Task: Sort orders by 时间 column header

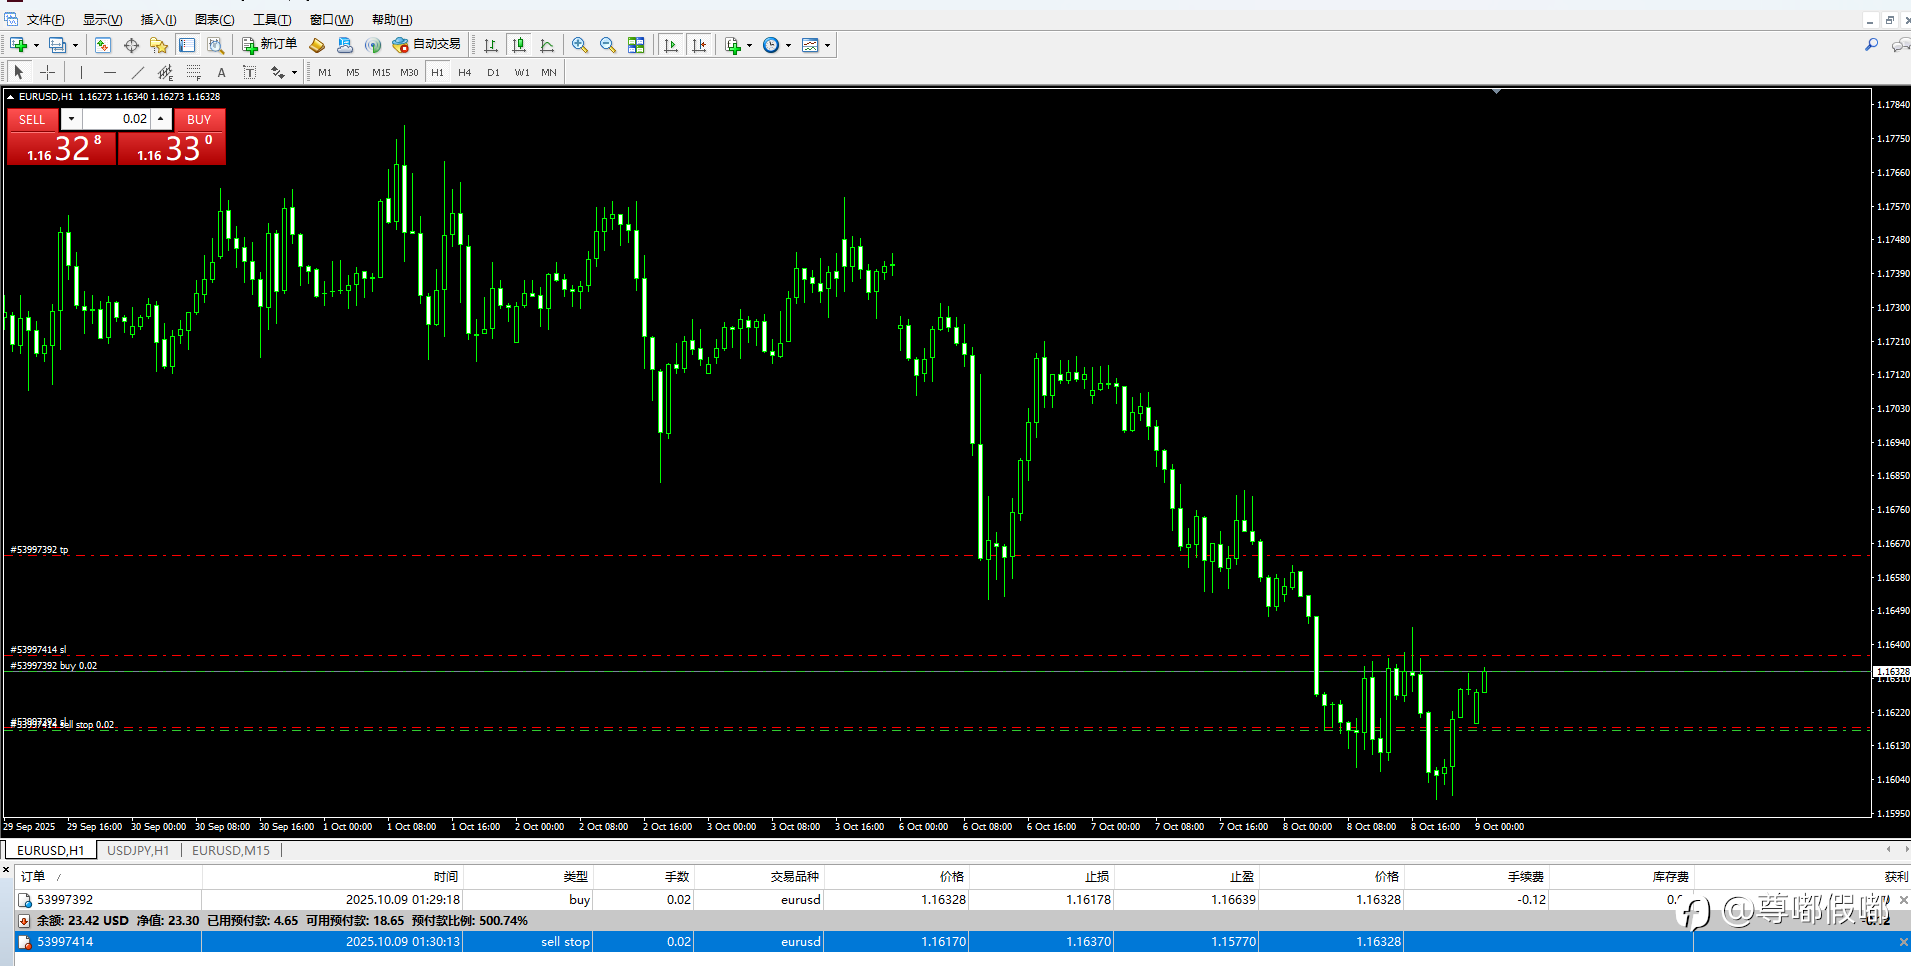Action: [x=332, y=877]
